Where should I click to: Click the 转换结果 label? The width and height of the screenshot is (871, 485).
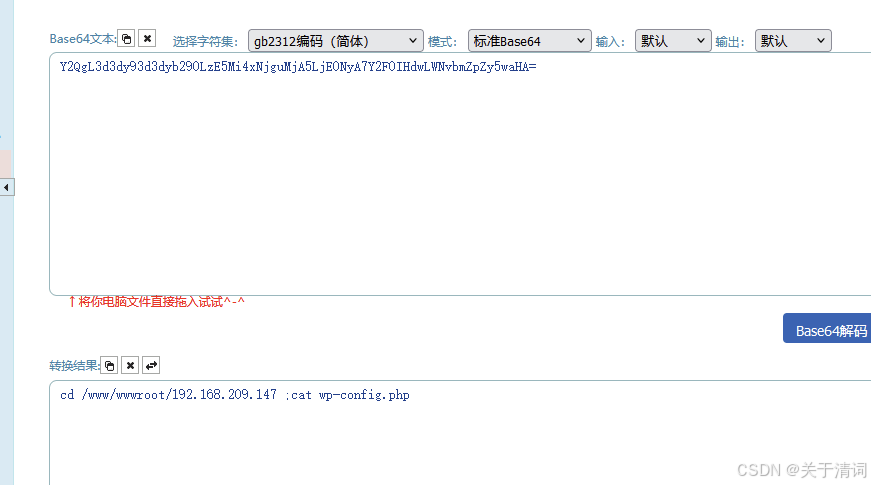pyautogui.click(x=74, y=366)
